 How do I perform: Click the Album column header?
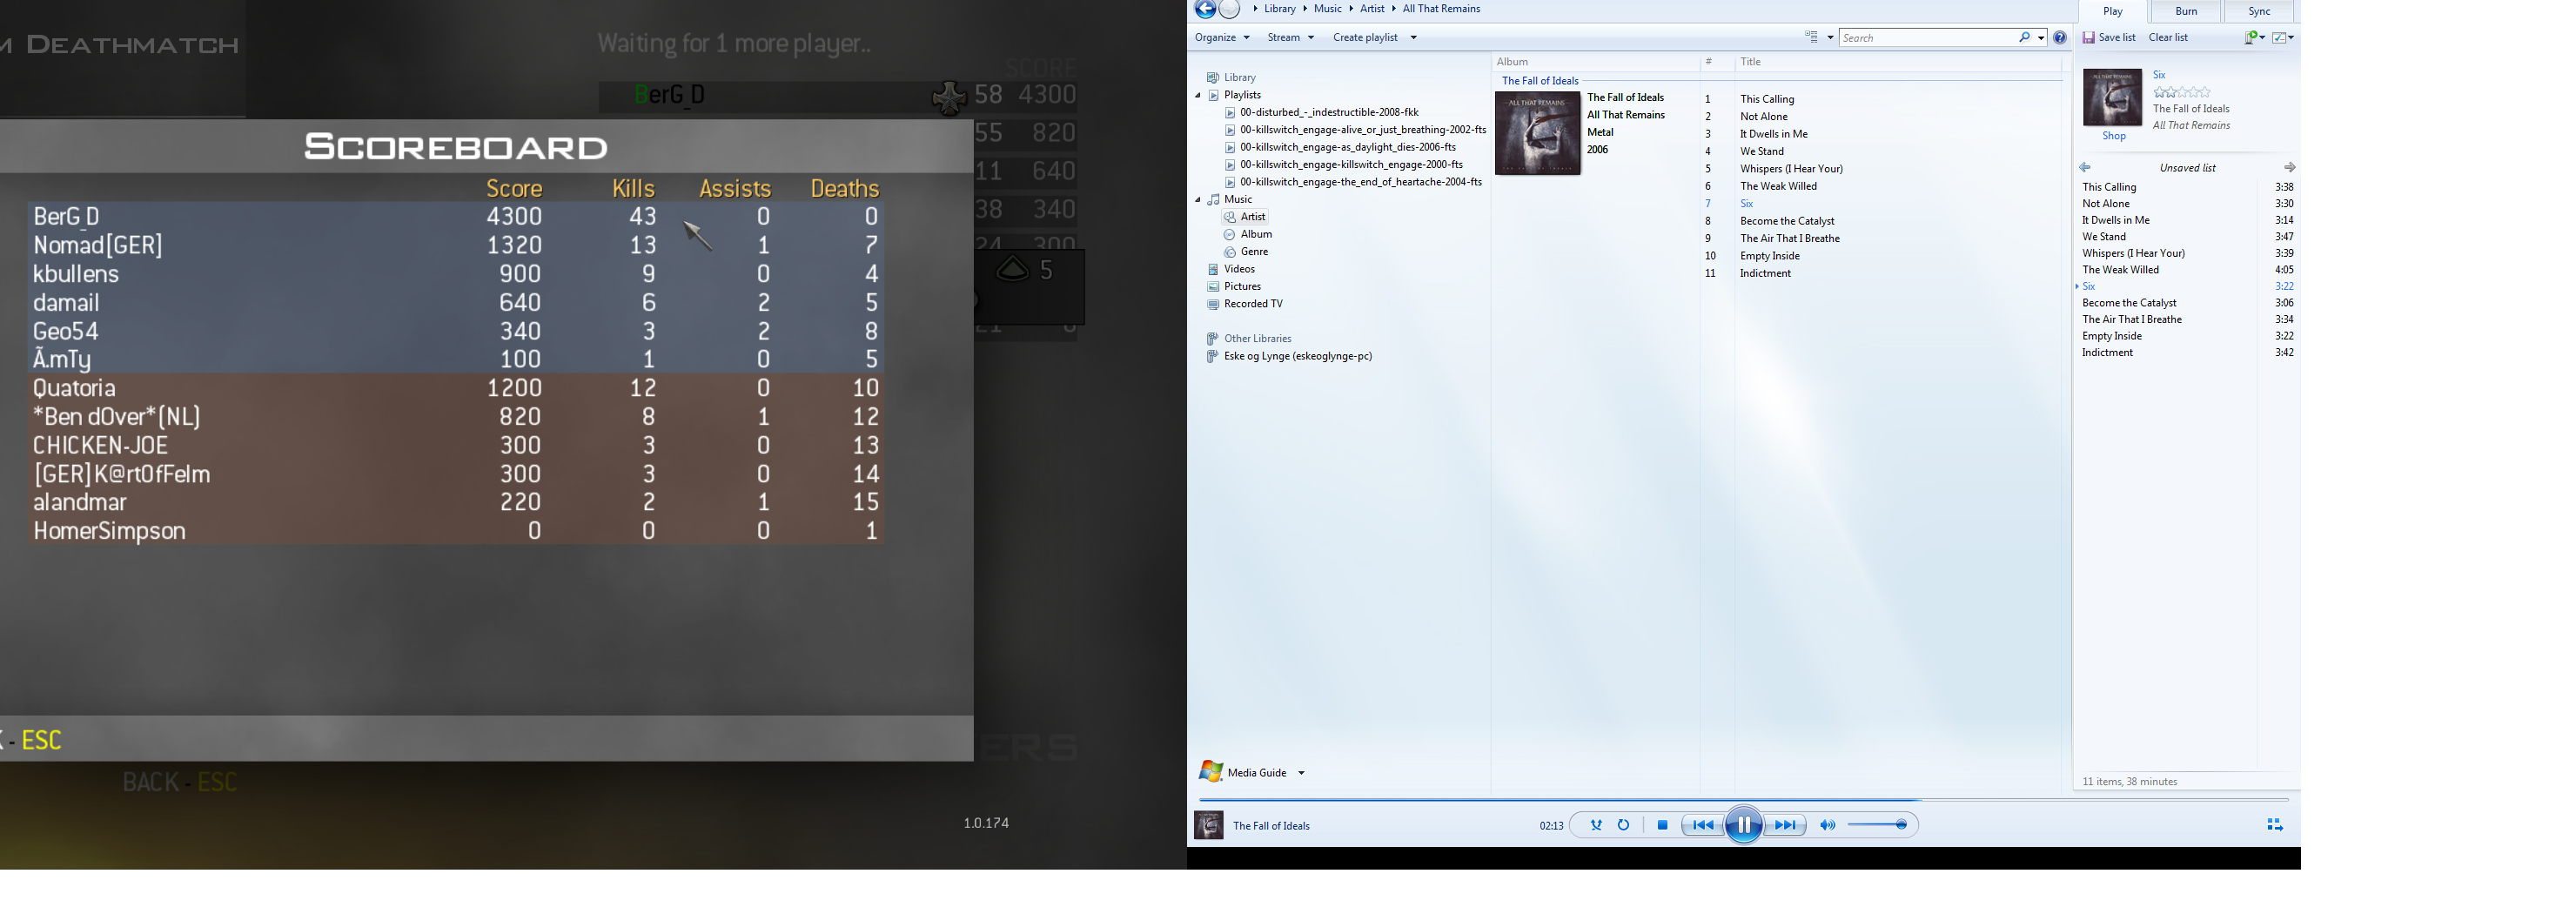pos(1512,62)
